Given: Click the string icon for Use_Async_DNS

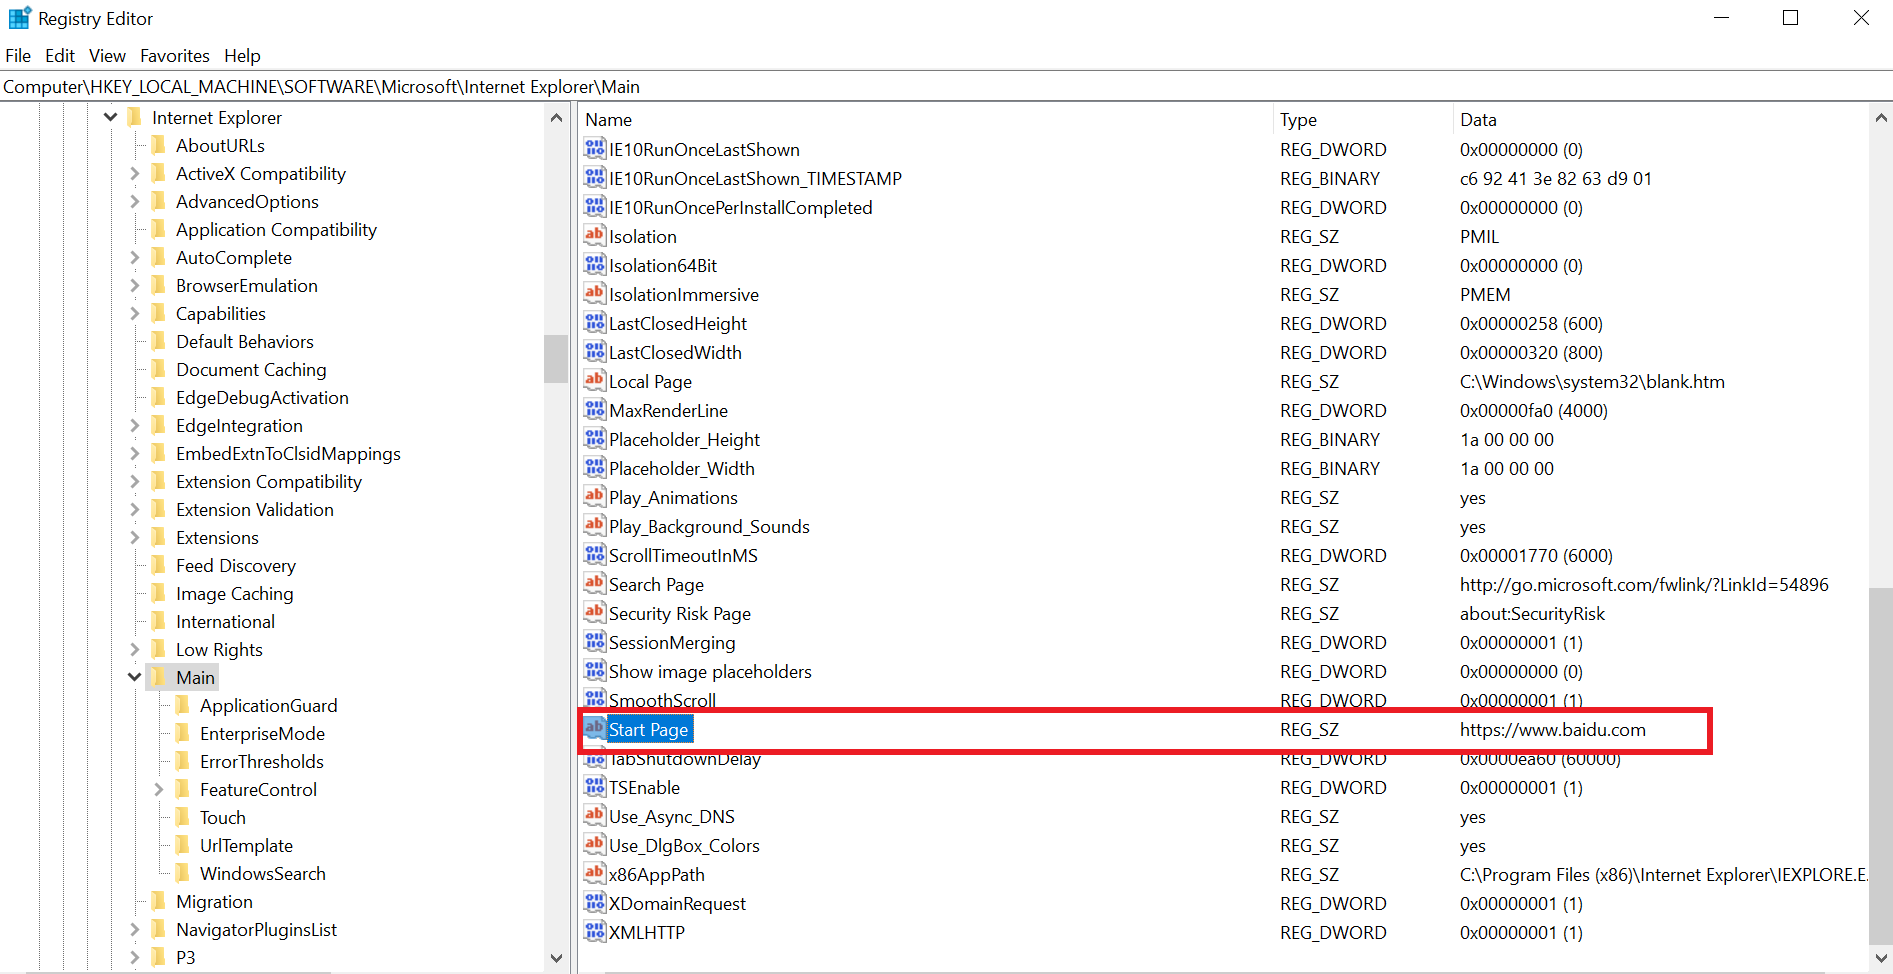Looking at the screenshot, I should [595, 816].
